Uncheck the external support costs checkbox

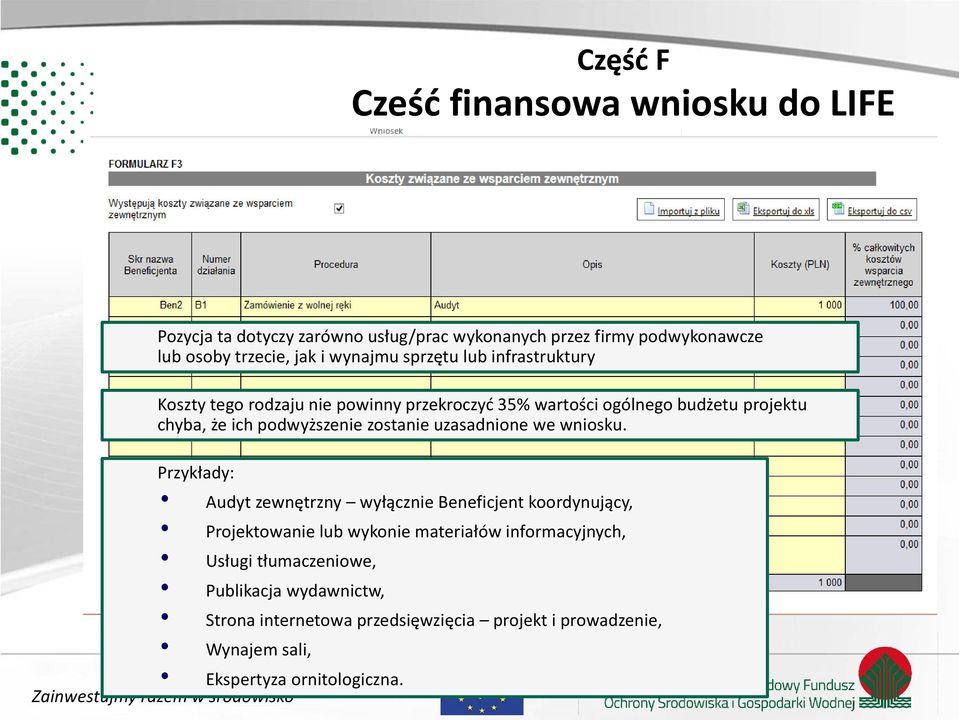339,209
